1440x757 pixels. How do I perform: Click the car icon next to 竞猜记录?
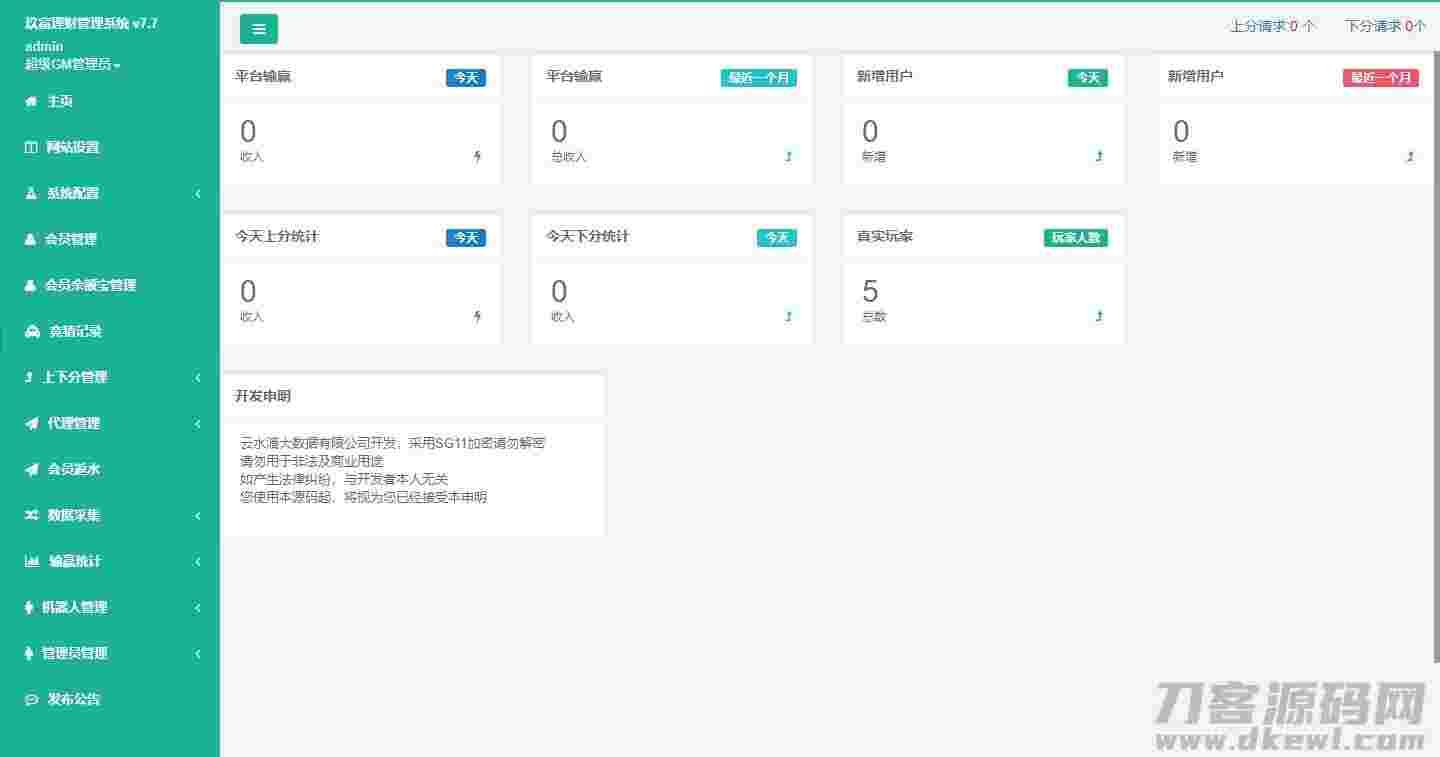(x=32, y=331)
